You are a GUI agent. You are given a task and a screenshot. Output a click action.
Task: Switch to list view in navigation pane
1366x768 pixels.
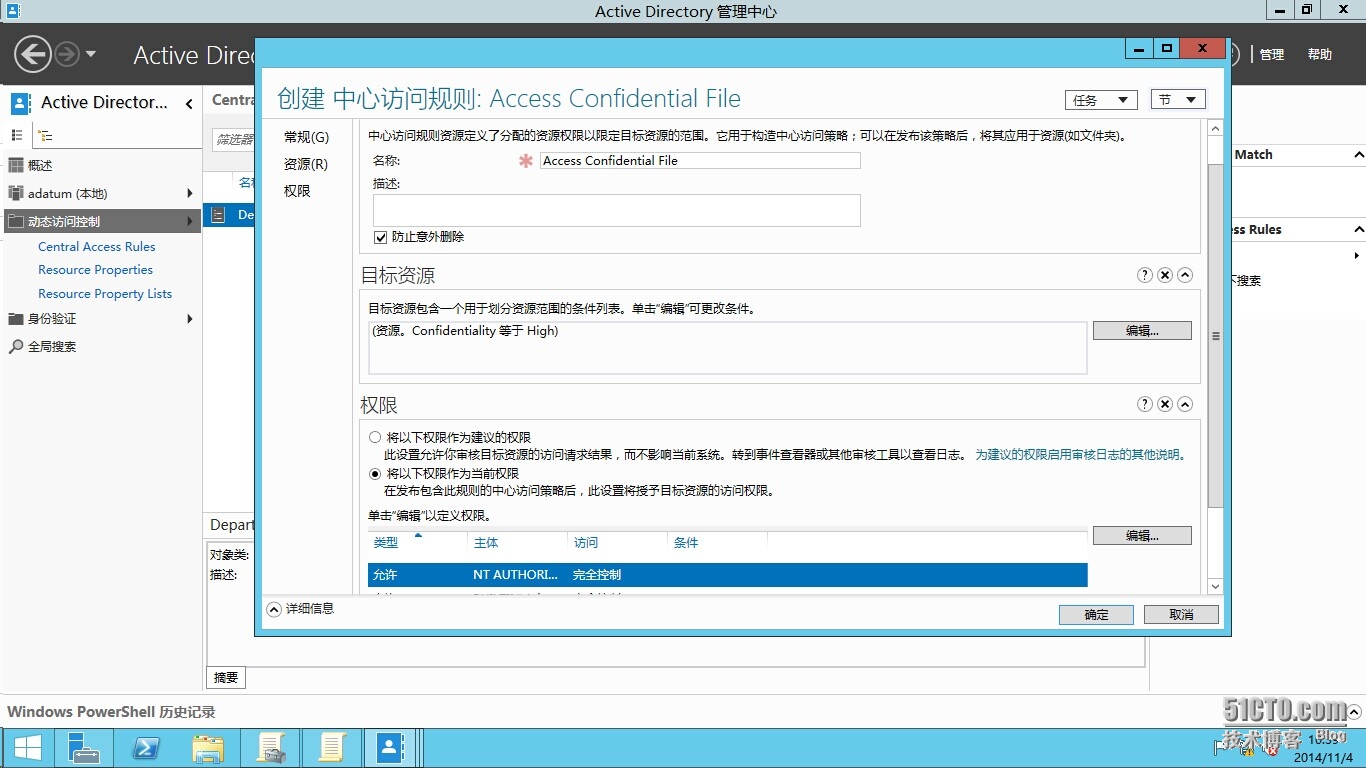pos(16,135)
